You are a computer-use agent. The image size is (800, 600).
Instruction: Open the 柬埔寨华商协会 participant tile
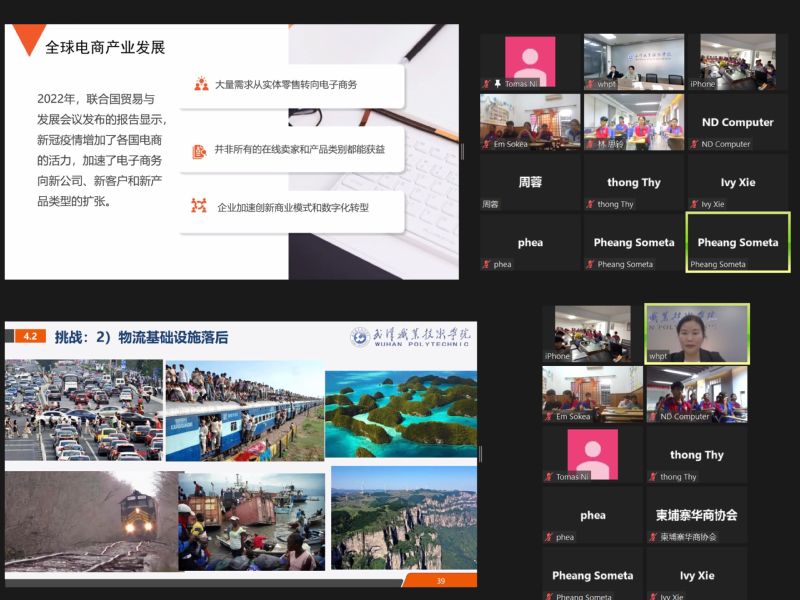(696, 515)
